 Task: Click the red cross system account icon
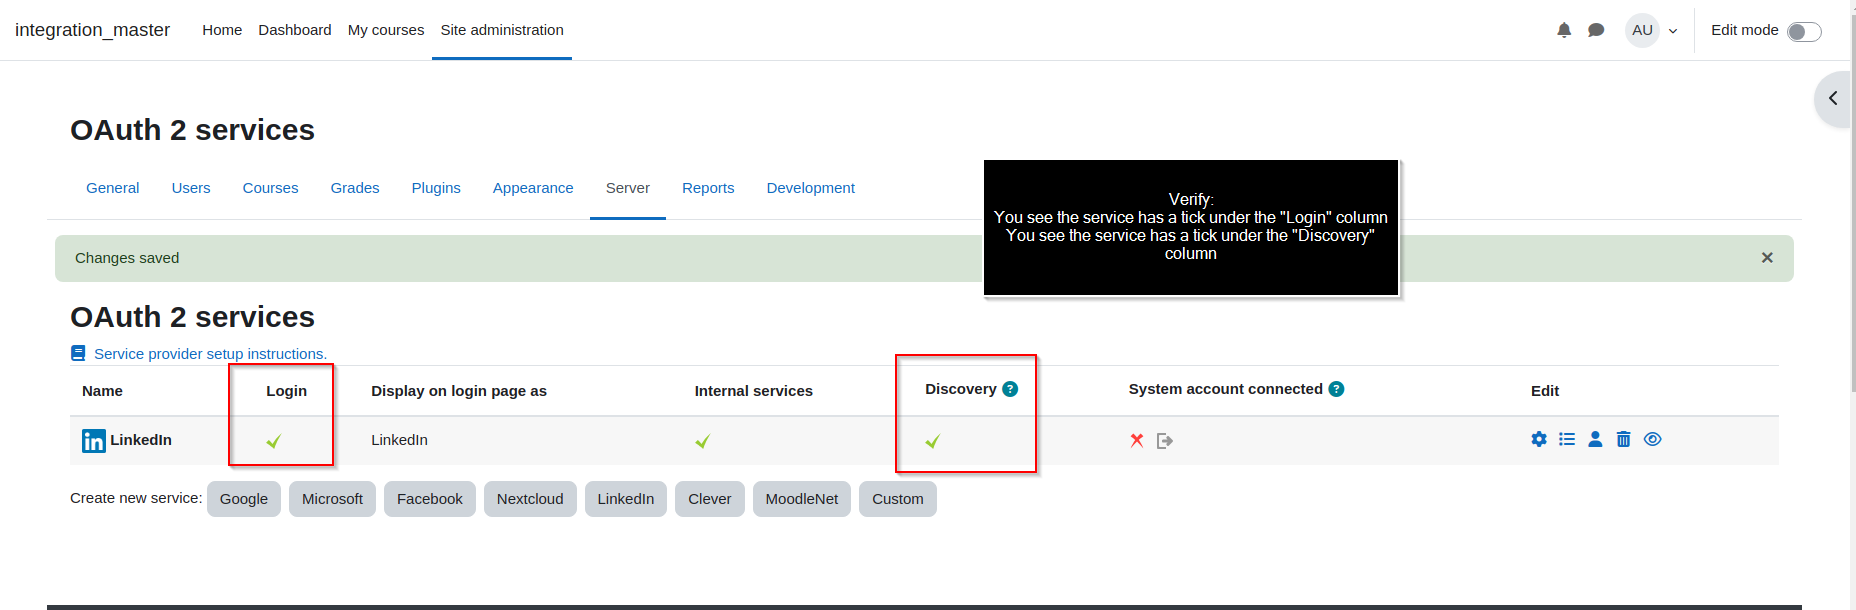1137,440
